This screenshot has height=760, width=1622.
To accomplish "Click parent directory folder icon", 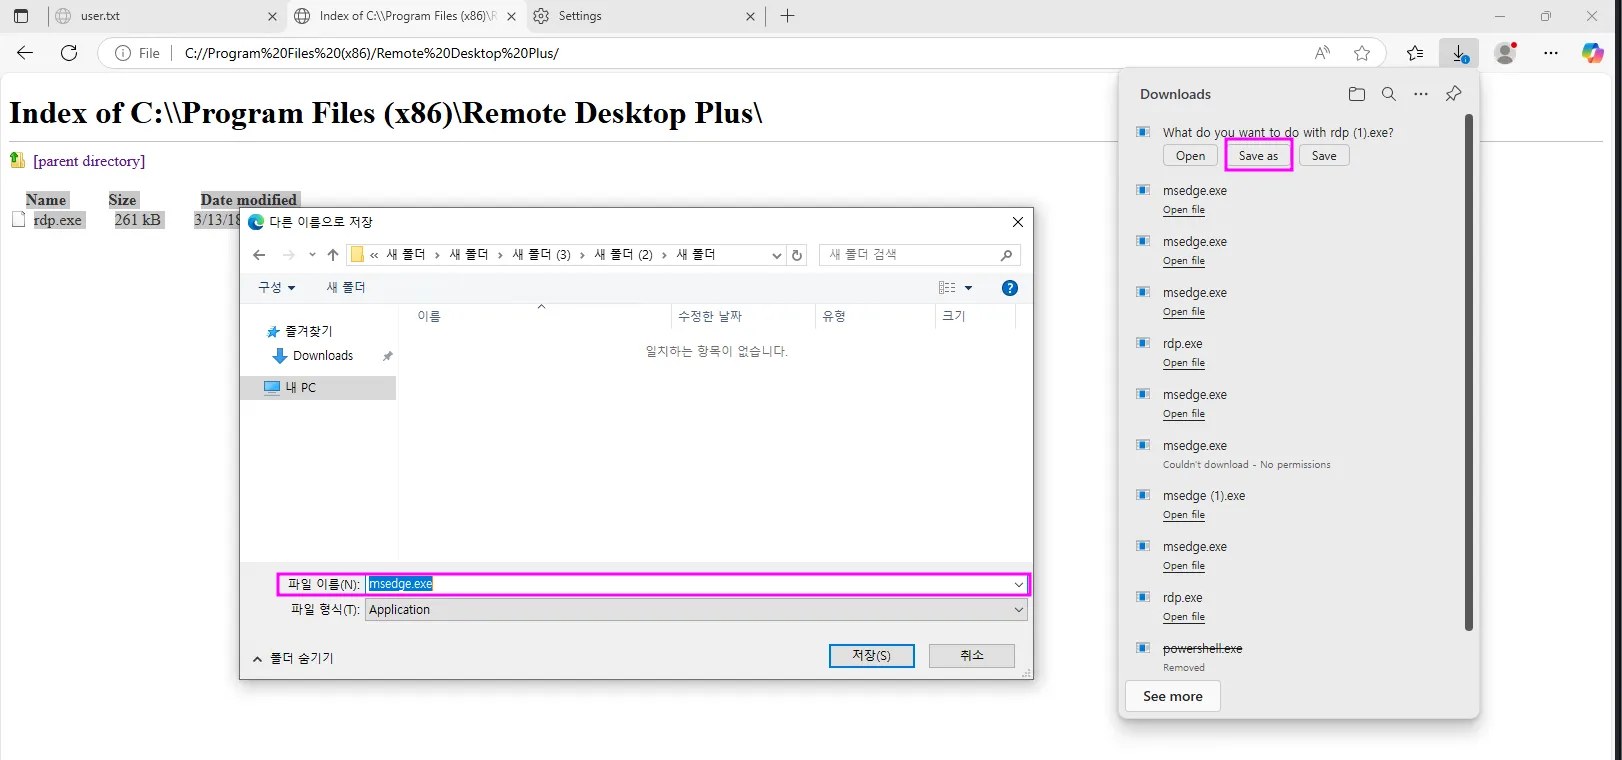I will 17,160.
